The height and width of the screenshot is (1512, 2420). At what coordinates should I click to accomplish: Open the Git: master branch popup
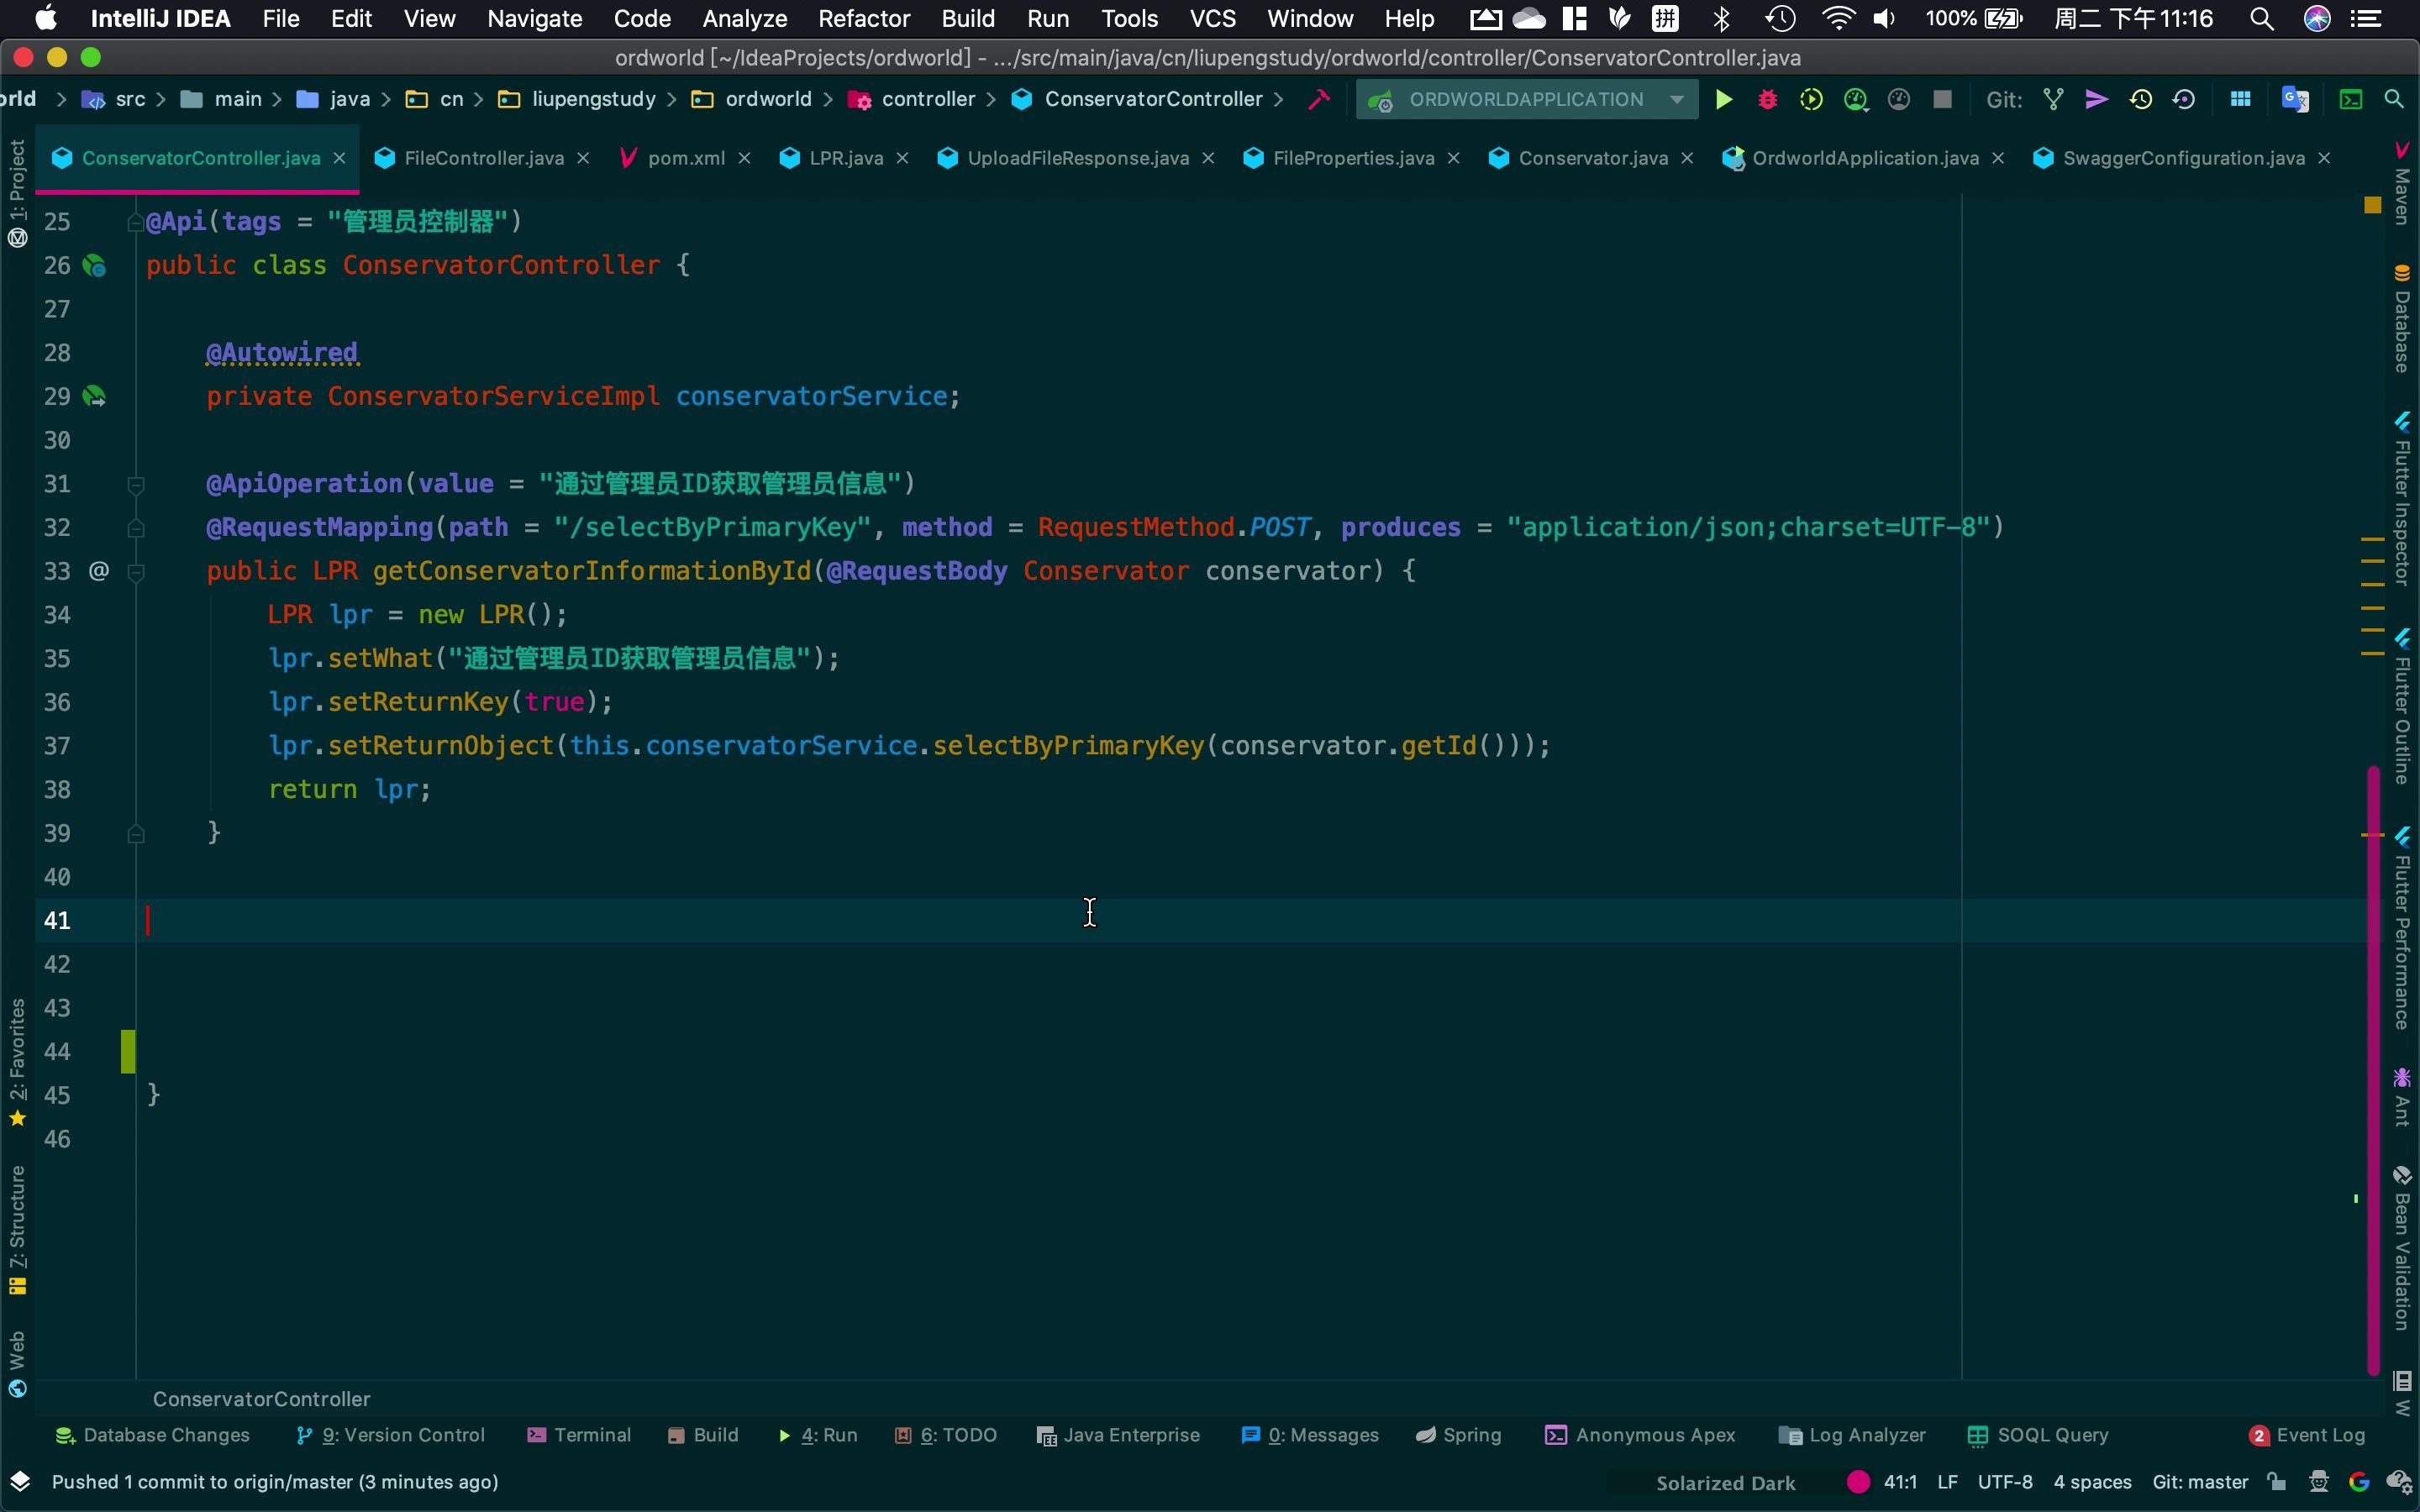coord(2199,1482)
